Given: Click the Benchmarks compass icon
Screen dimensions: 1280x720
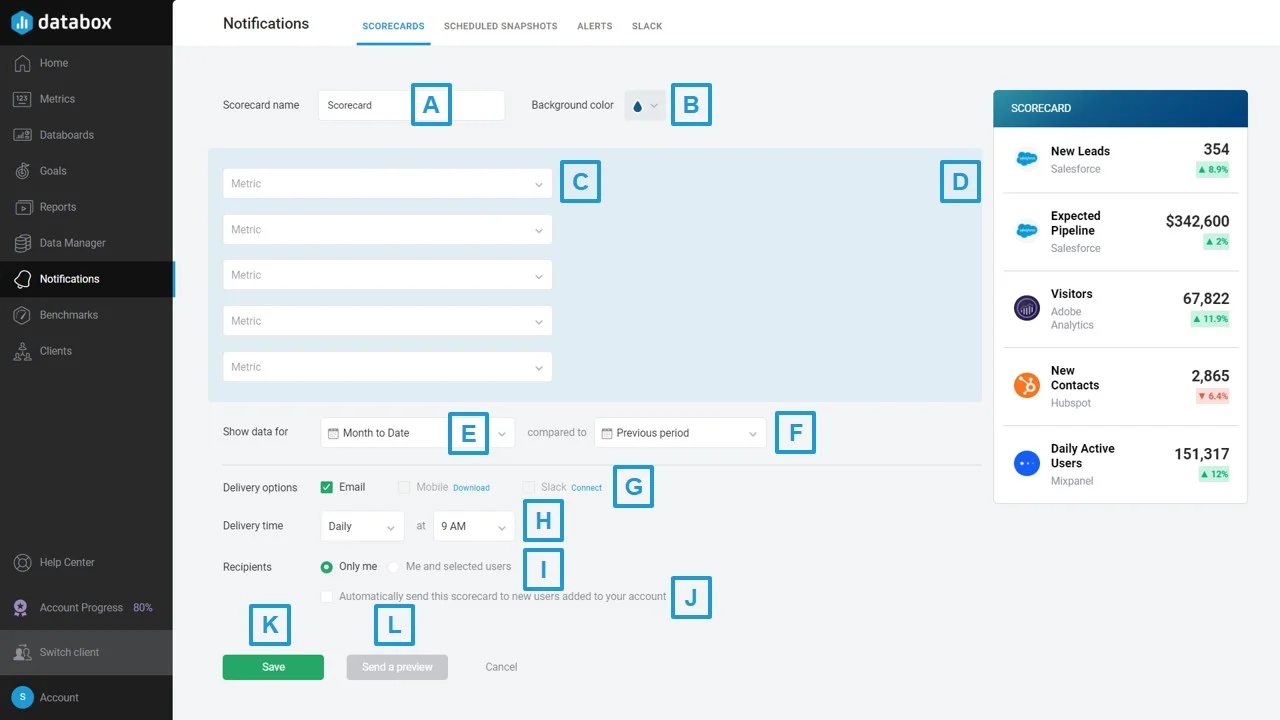Looking at the screenshot, I should [x=22, y=315].
